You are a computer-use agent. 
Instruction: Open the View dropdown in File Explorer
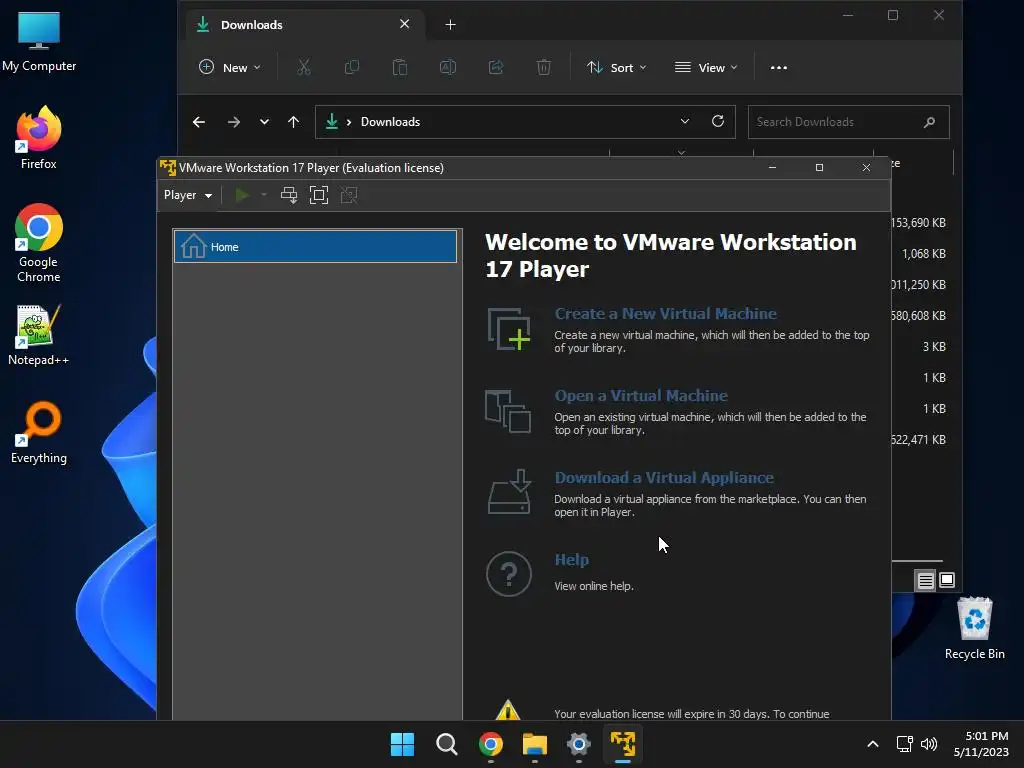[x=706, y=67]
